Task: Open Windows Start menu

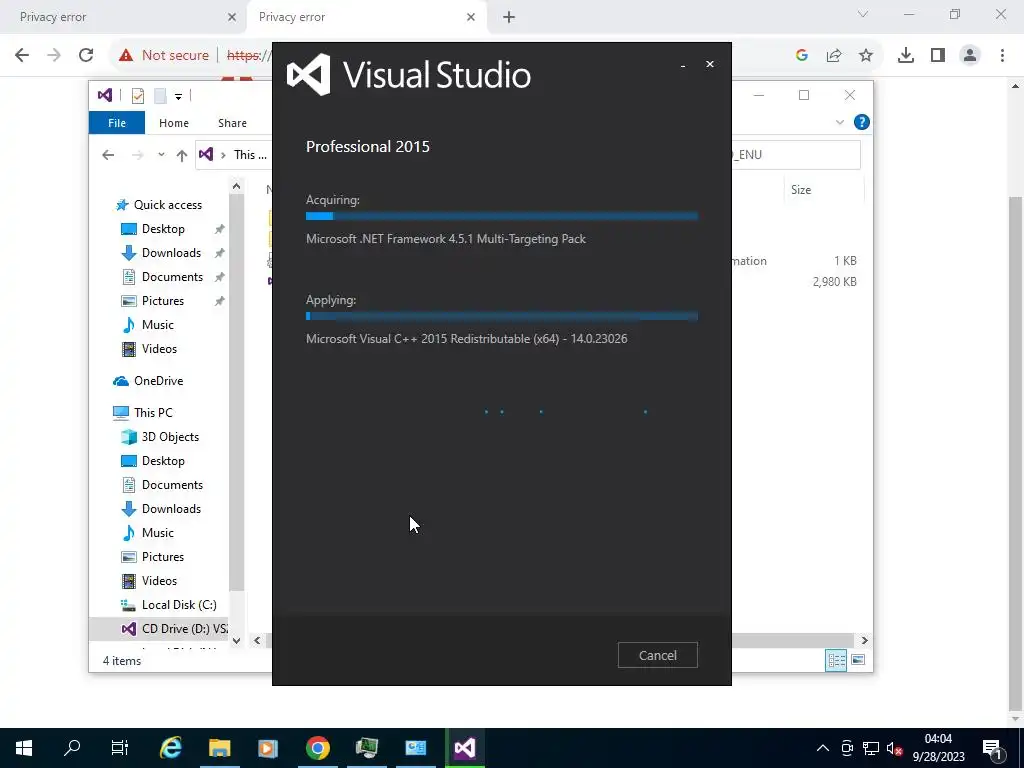Action: pyautogui.click(x=24, y=748)
